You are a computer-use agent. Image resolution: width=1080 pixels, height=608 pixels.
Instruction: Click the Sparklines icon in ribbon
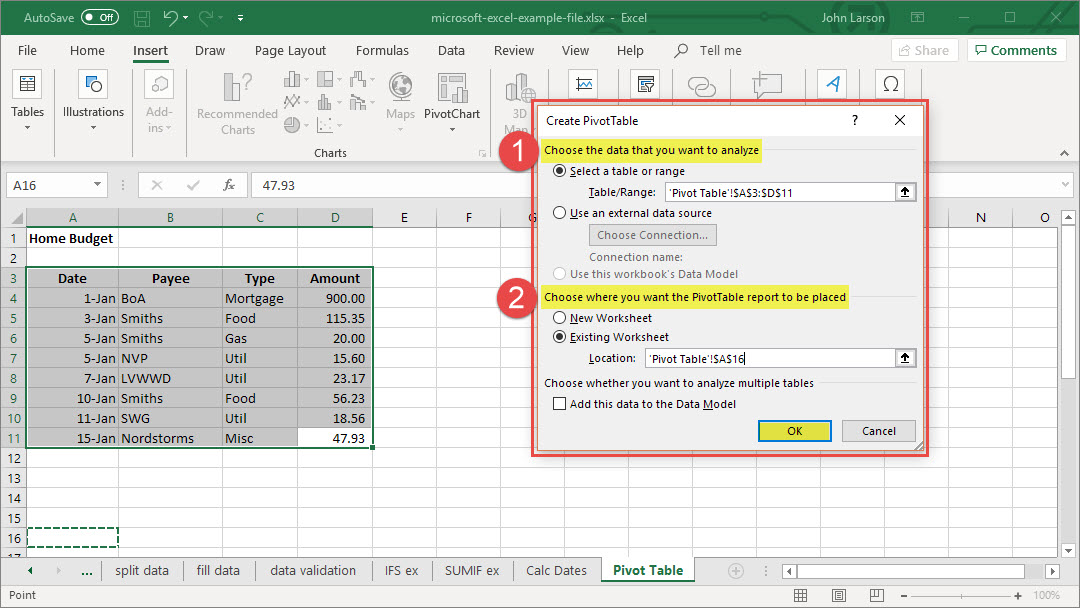[x=583, y=85]
